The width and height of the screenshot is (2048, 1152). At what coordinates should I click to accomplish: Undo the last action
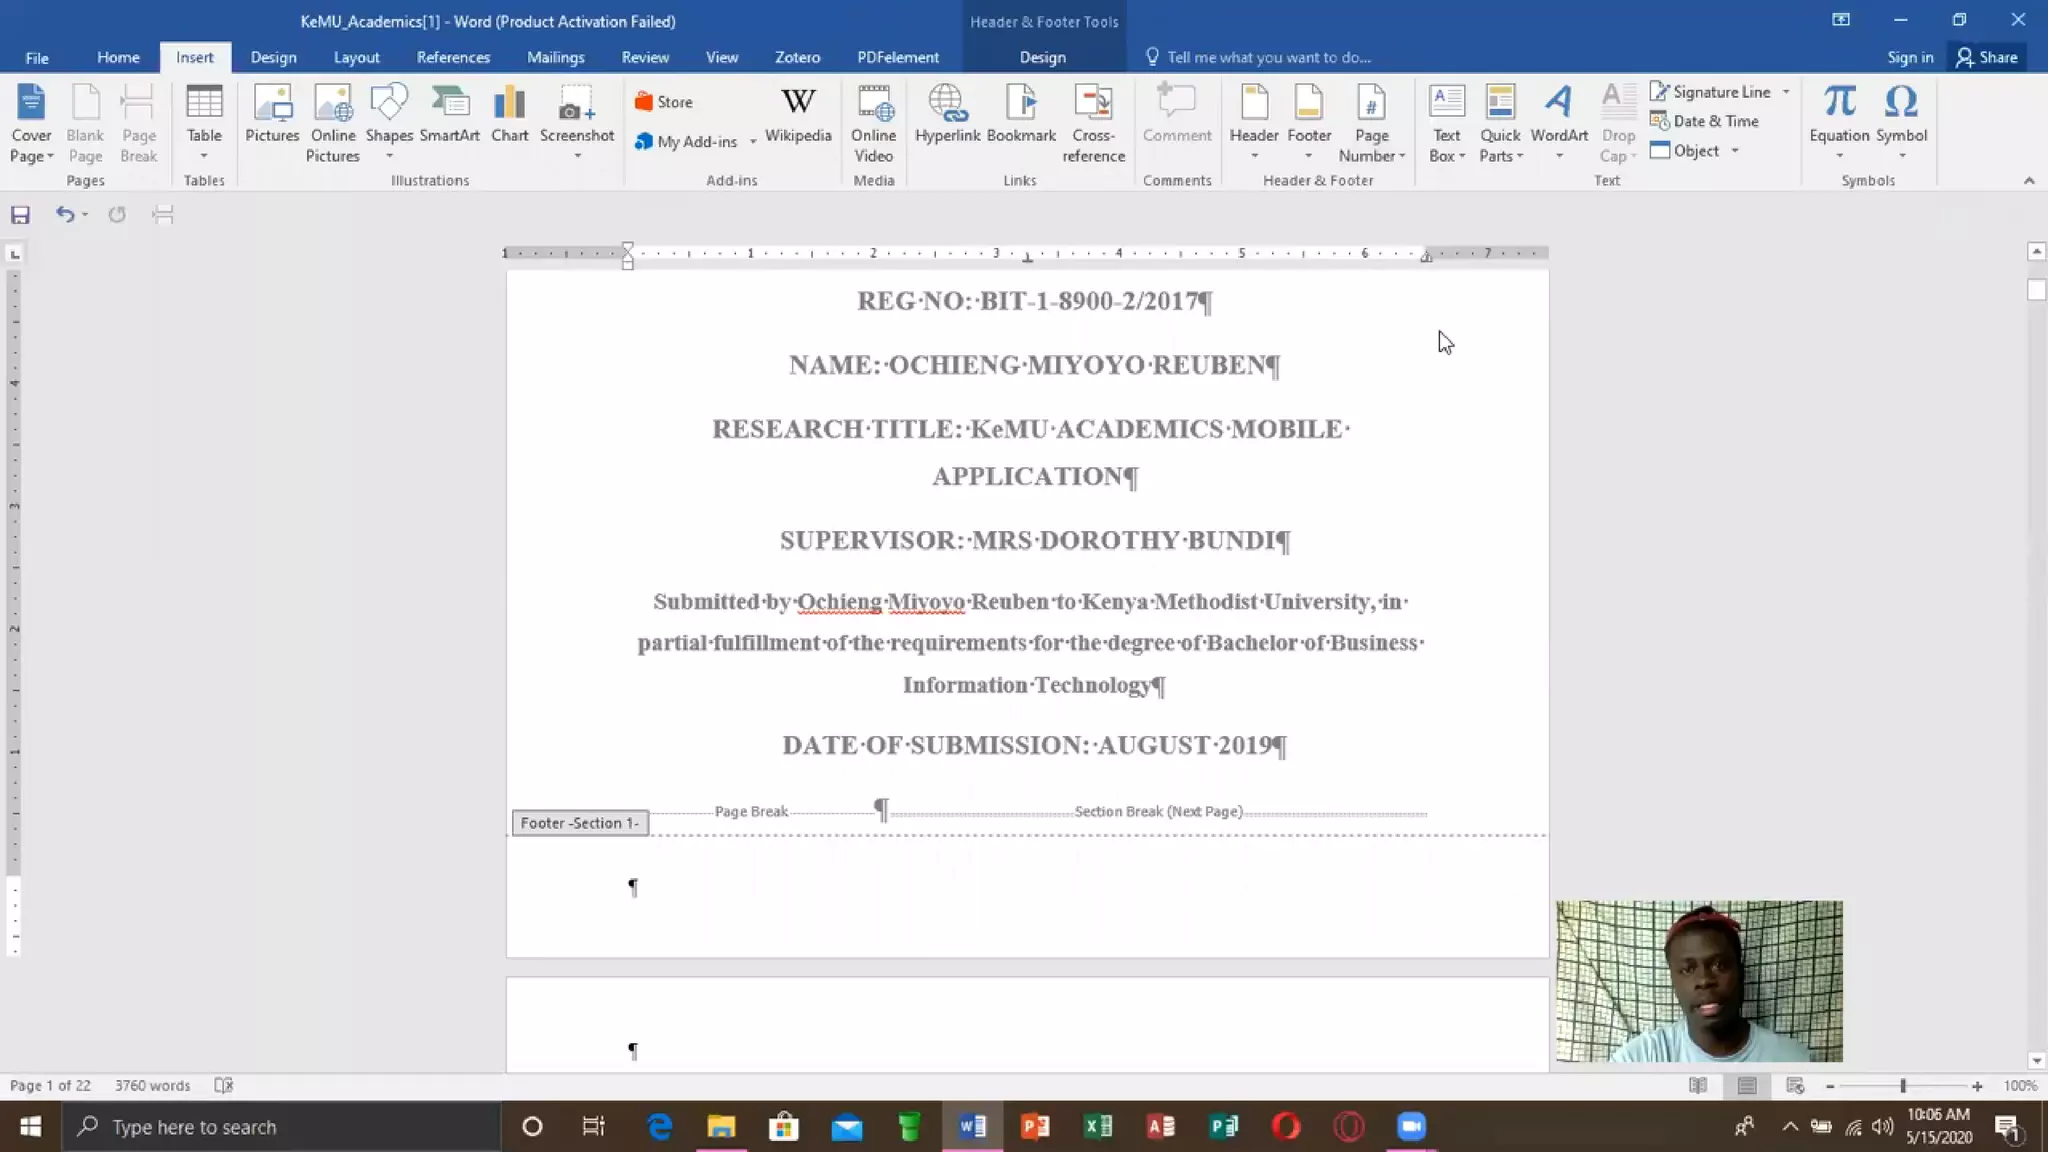65,214
